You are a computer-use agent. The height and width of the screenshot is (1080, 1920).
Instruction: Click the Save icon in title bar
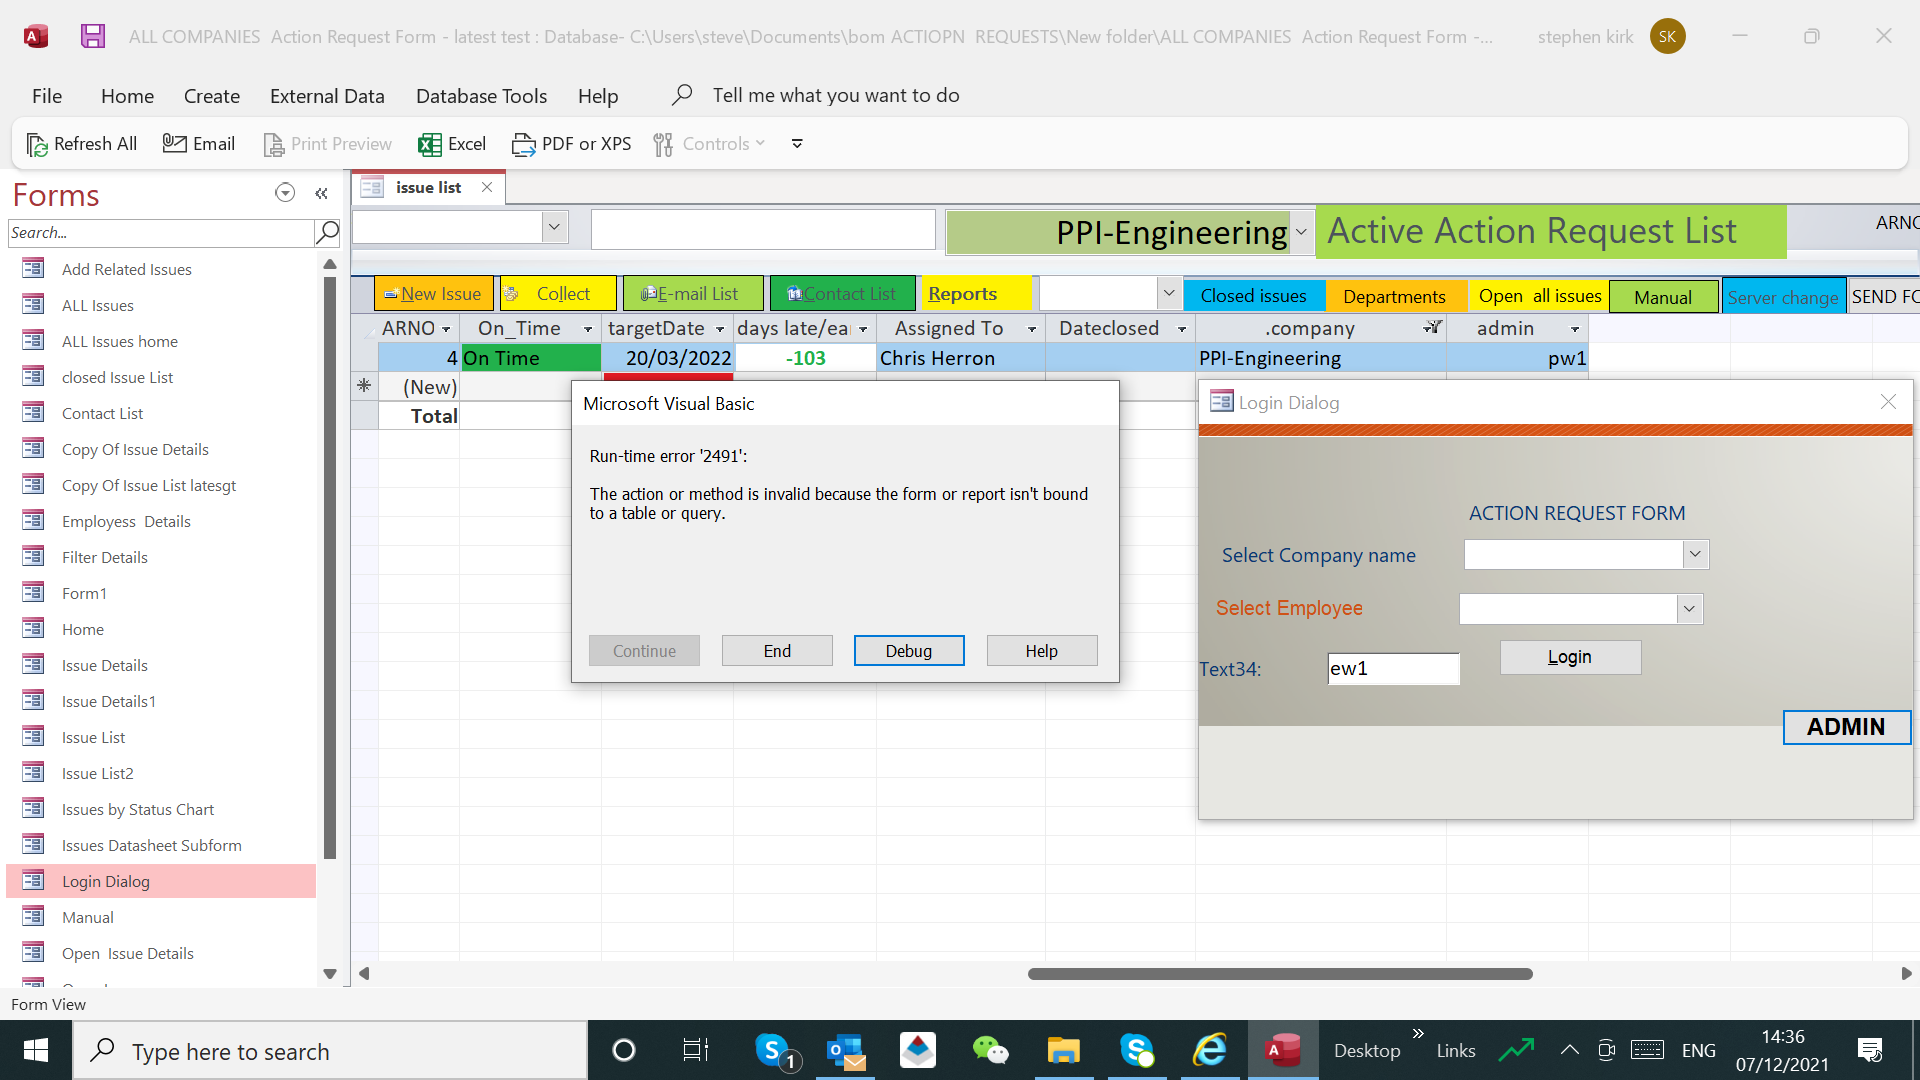[93, 37]
